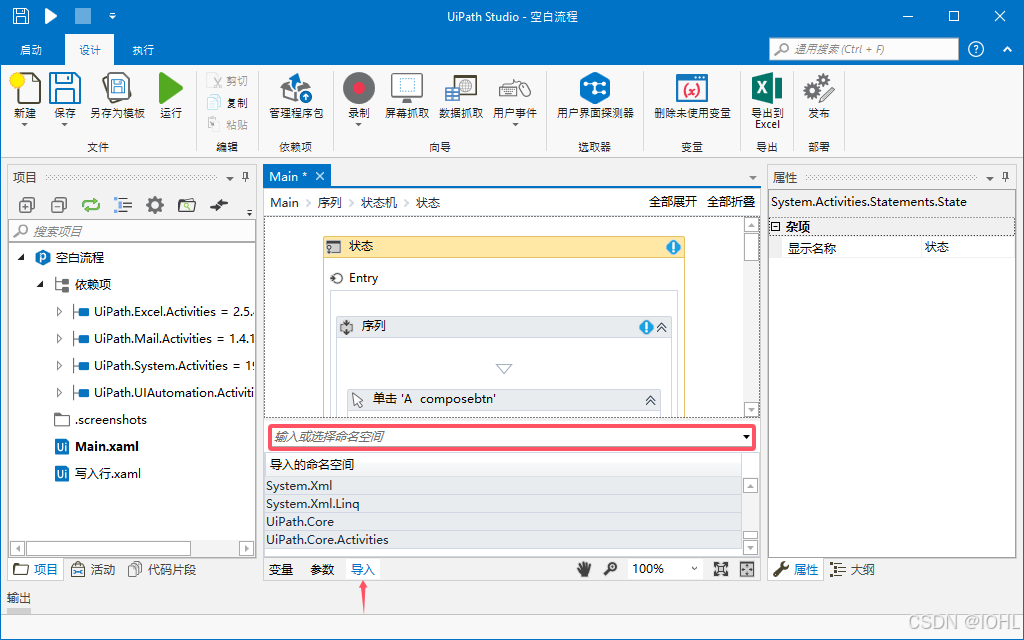Expand UiPath.Excel.Activities dependency
This screenshot has width=1024, height=640.
click(x=59, y=312)
